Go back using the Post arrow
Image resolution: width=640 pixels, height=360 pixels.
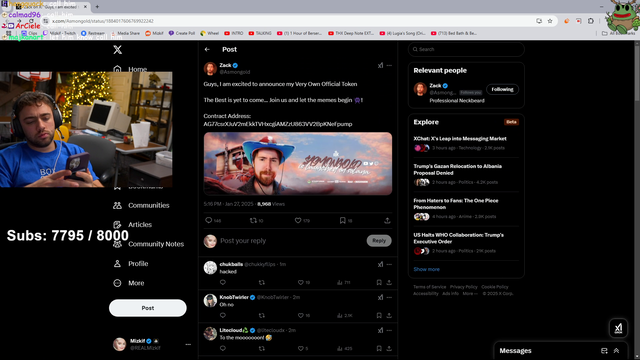click(x=207, y=49)
